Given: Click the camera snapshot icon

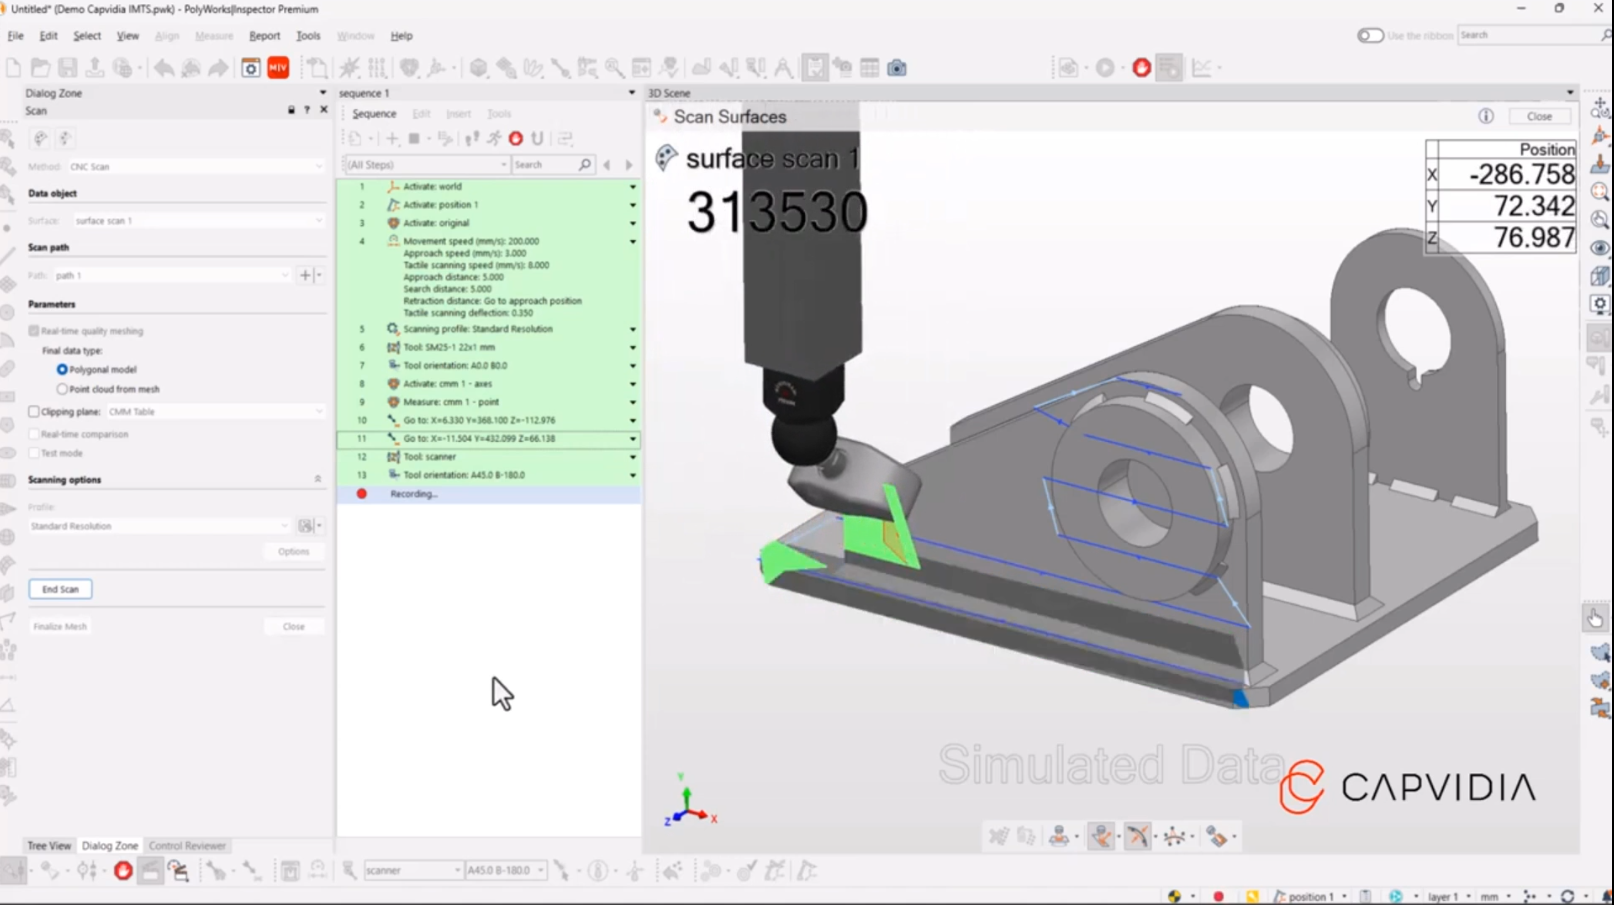Looking at the screenshot, I should point(897,68).
